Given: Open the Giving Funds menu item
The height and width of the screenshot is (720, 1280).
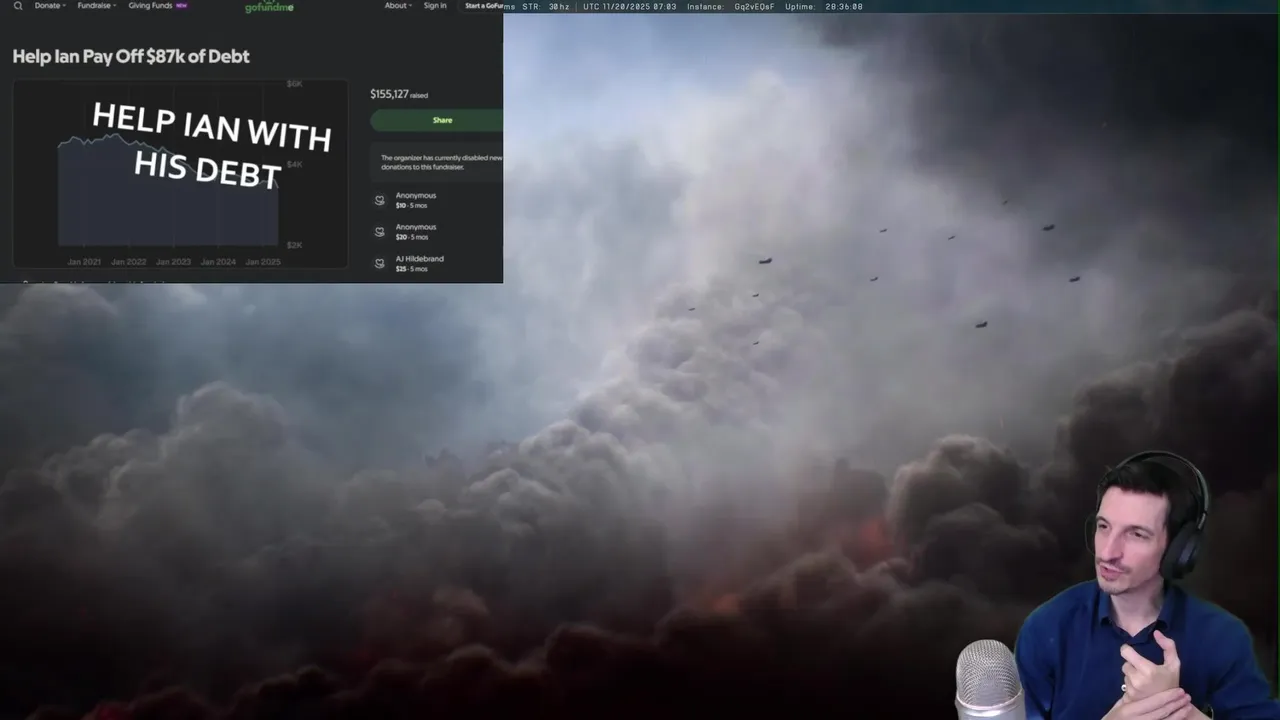Looking at the screenshot, I should 157,6.
